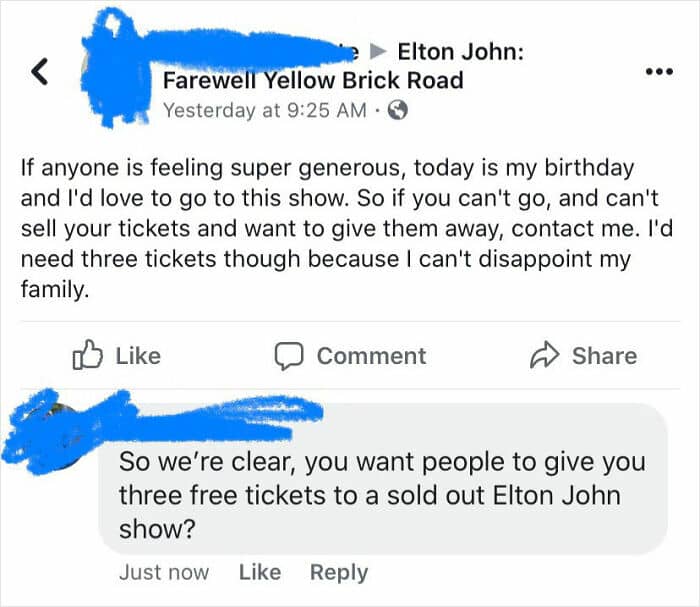Viewport: 700px width, 607px height.
Task: Tap the gray comment bubble about free tickets
Action: 383,478
